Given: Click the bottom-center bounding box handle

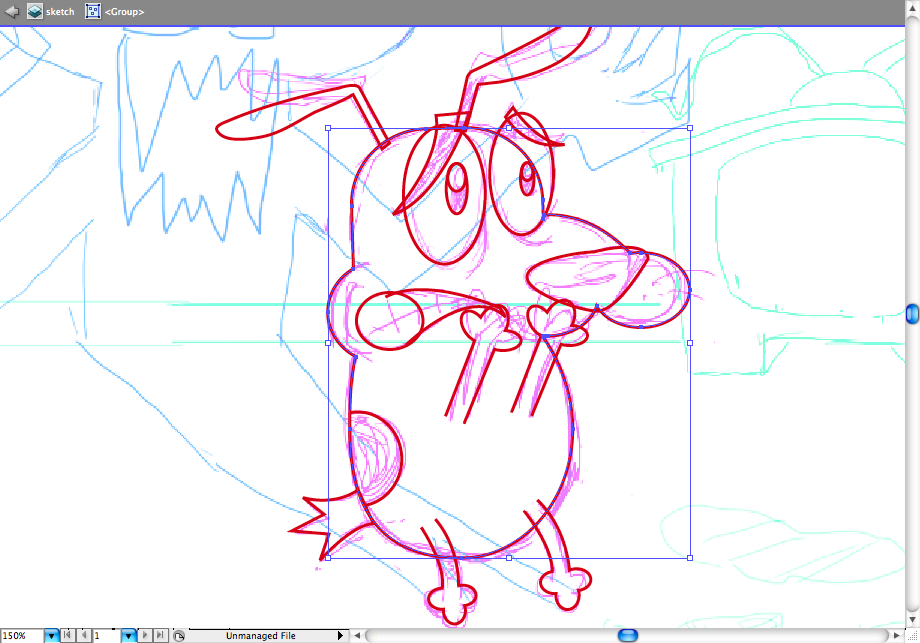Looking at the screenshot, I should [x=509, y=558].
